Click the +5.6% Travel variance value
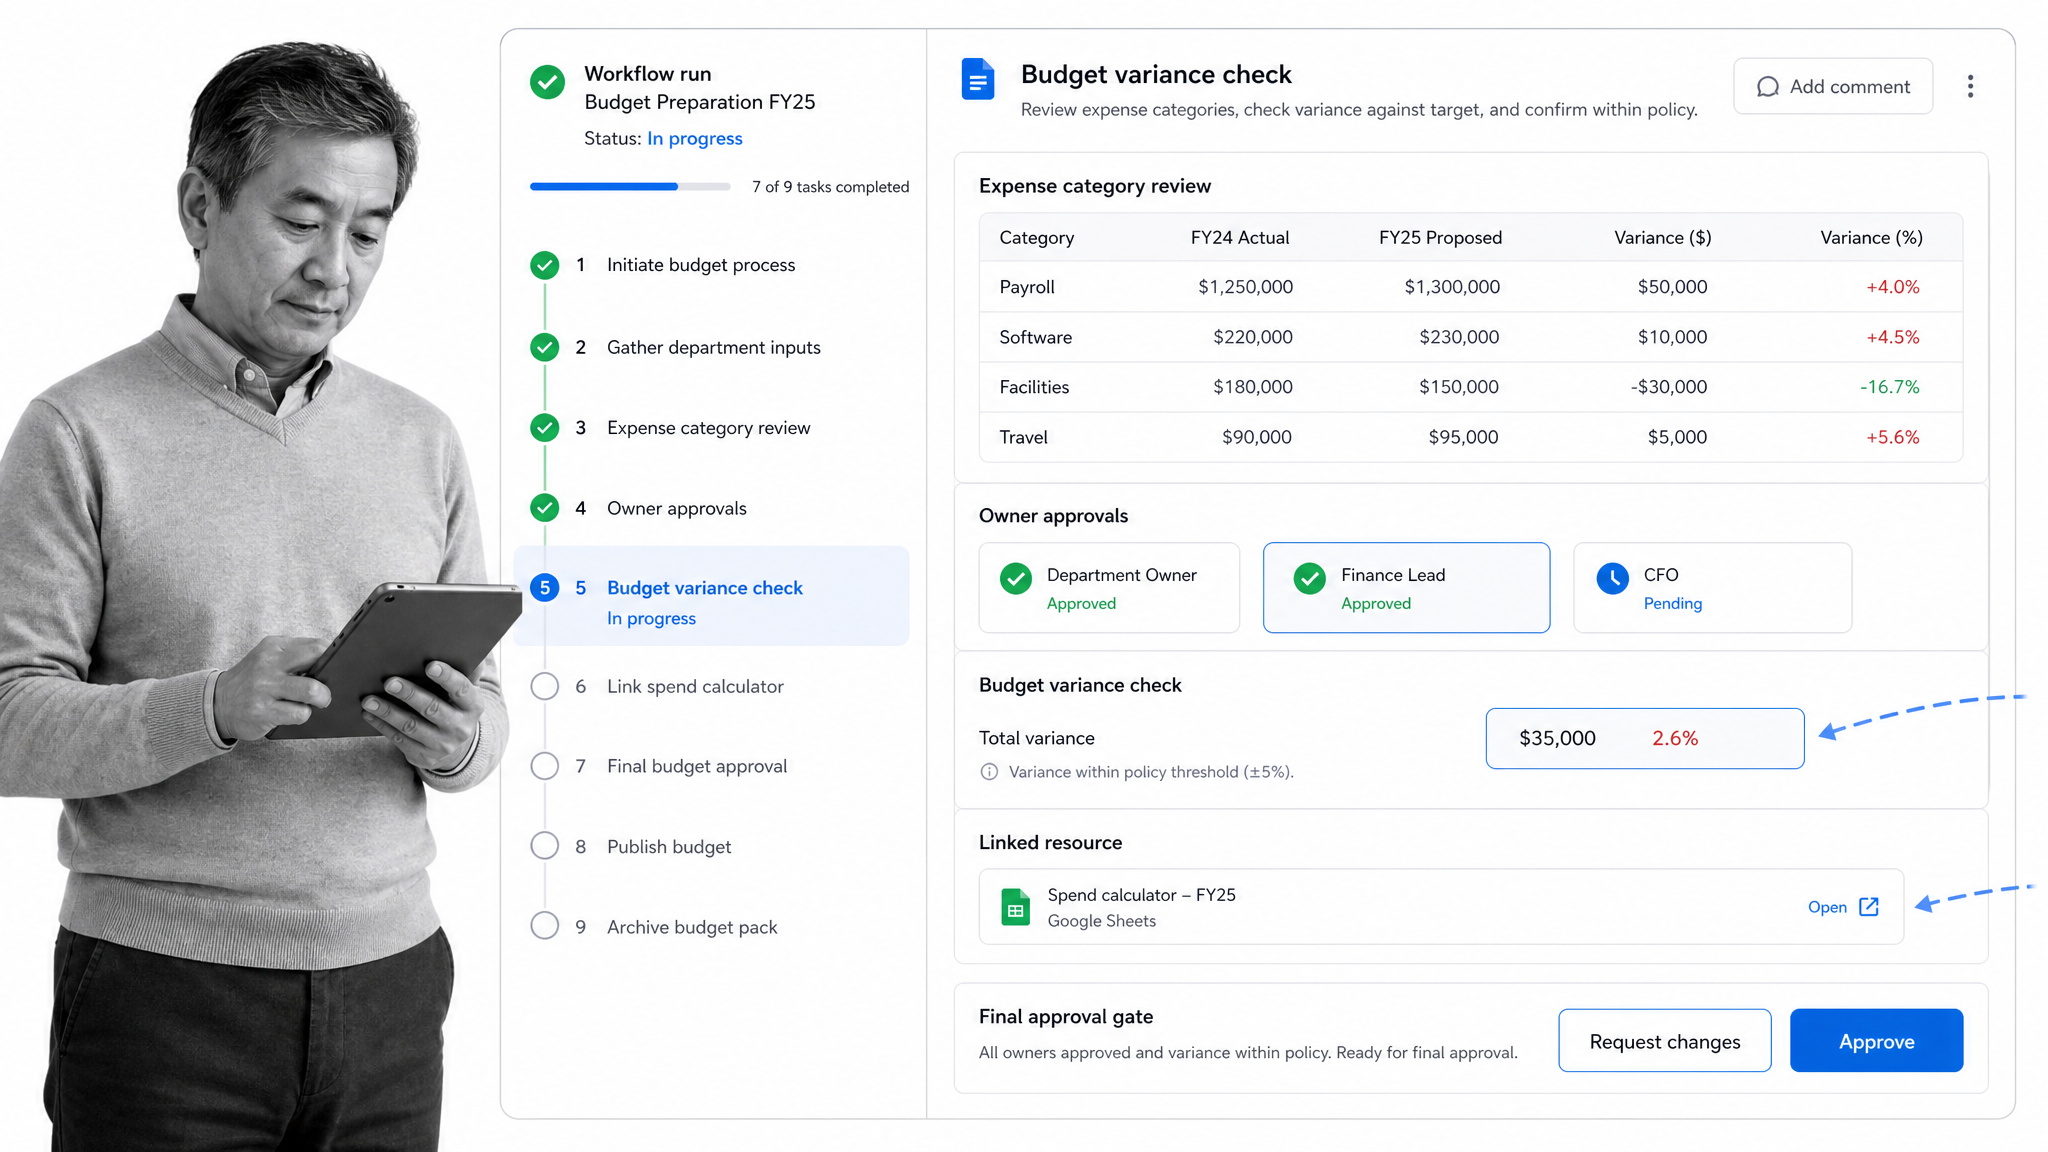 coord(1892,437)
